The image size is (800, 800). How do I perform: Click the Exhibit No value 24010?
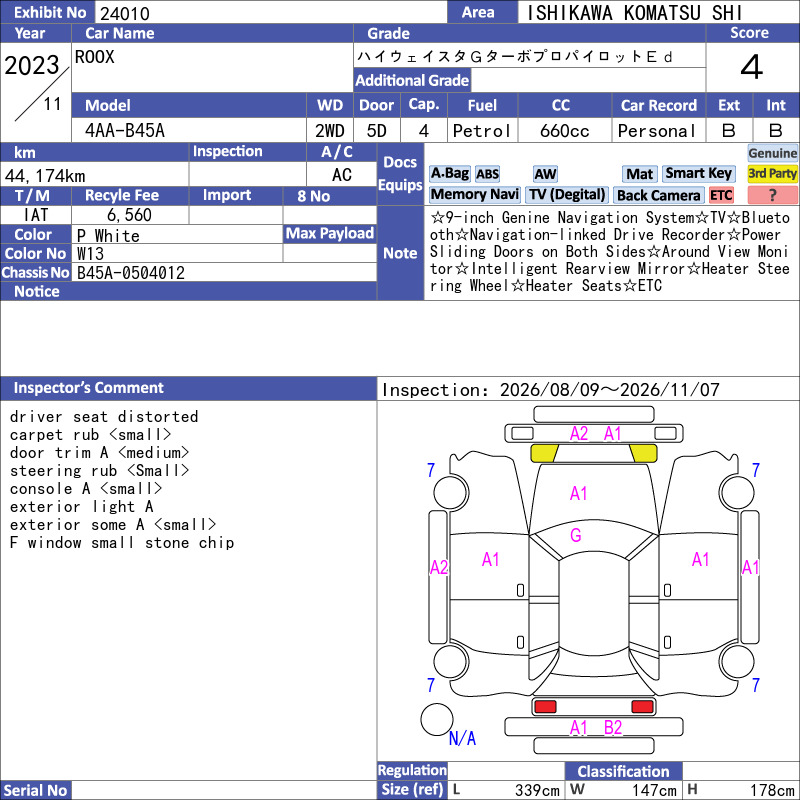[x=125, y=14]
